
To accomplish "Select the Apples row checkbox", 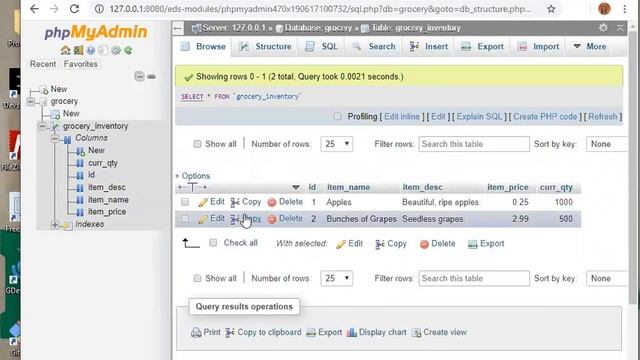I will coord(185,202).
